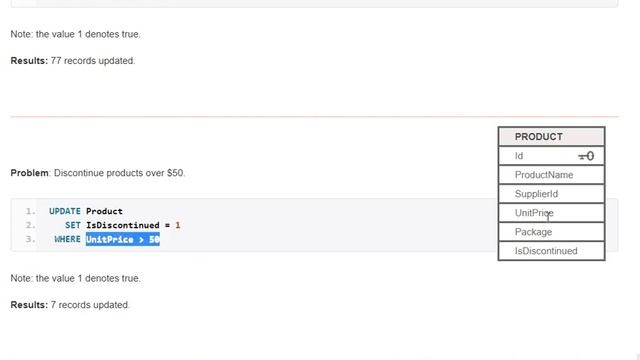Screen dimensions: 640x360
Task: Click the Results: 7 records updated text
Action: point(70,305)
